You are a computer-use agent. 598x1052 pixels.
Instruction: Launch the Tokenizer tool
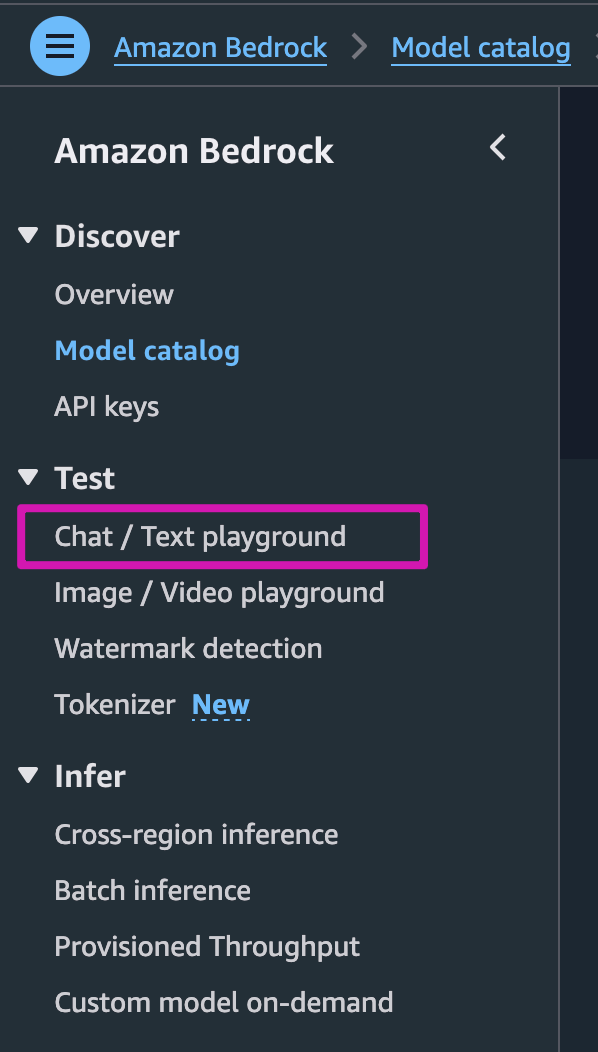(115, 704)
